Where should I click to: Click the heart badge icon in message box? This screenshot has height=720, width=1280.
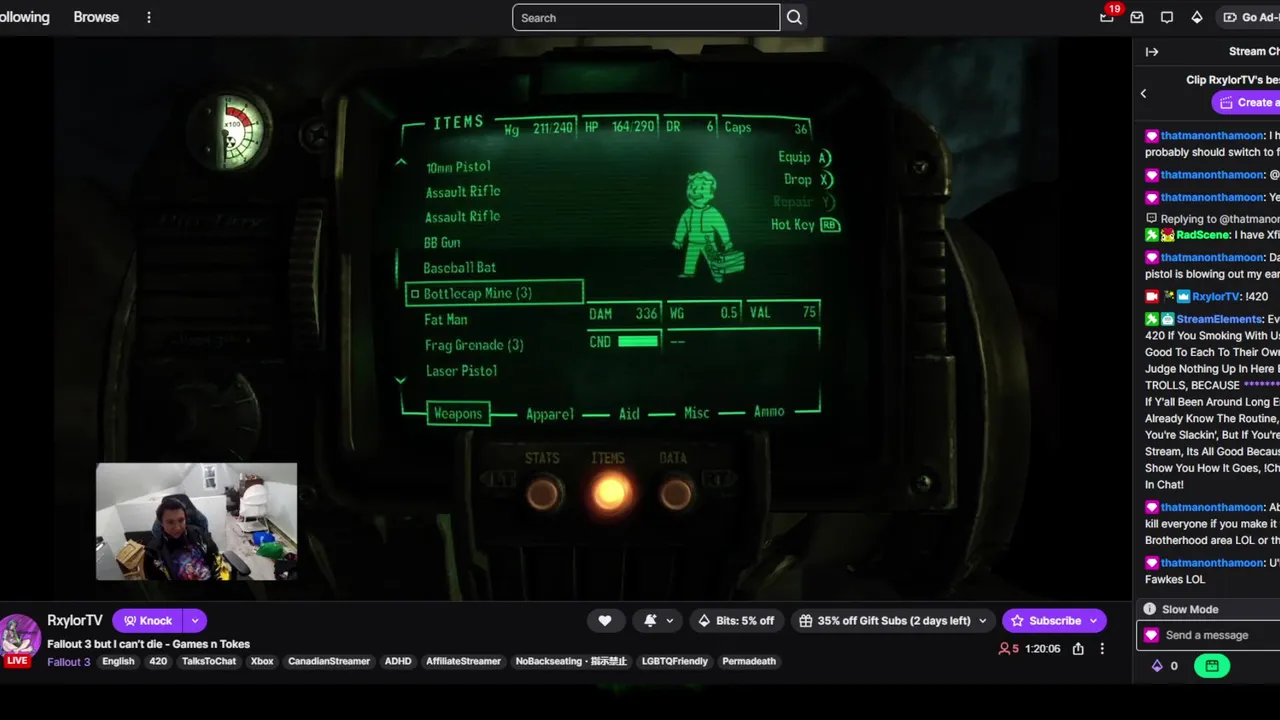[x=1151, y=635]
